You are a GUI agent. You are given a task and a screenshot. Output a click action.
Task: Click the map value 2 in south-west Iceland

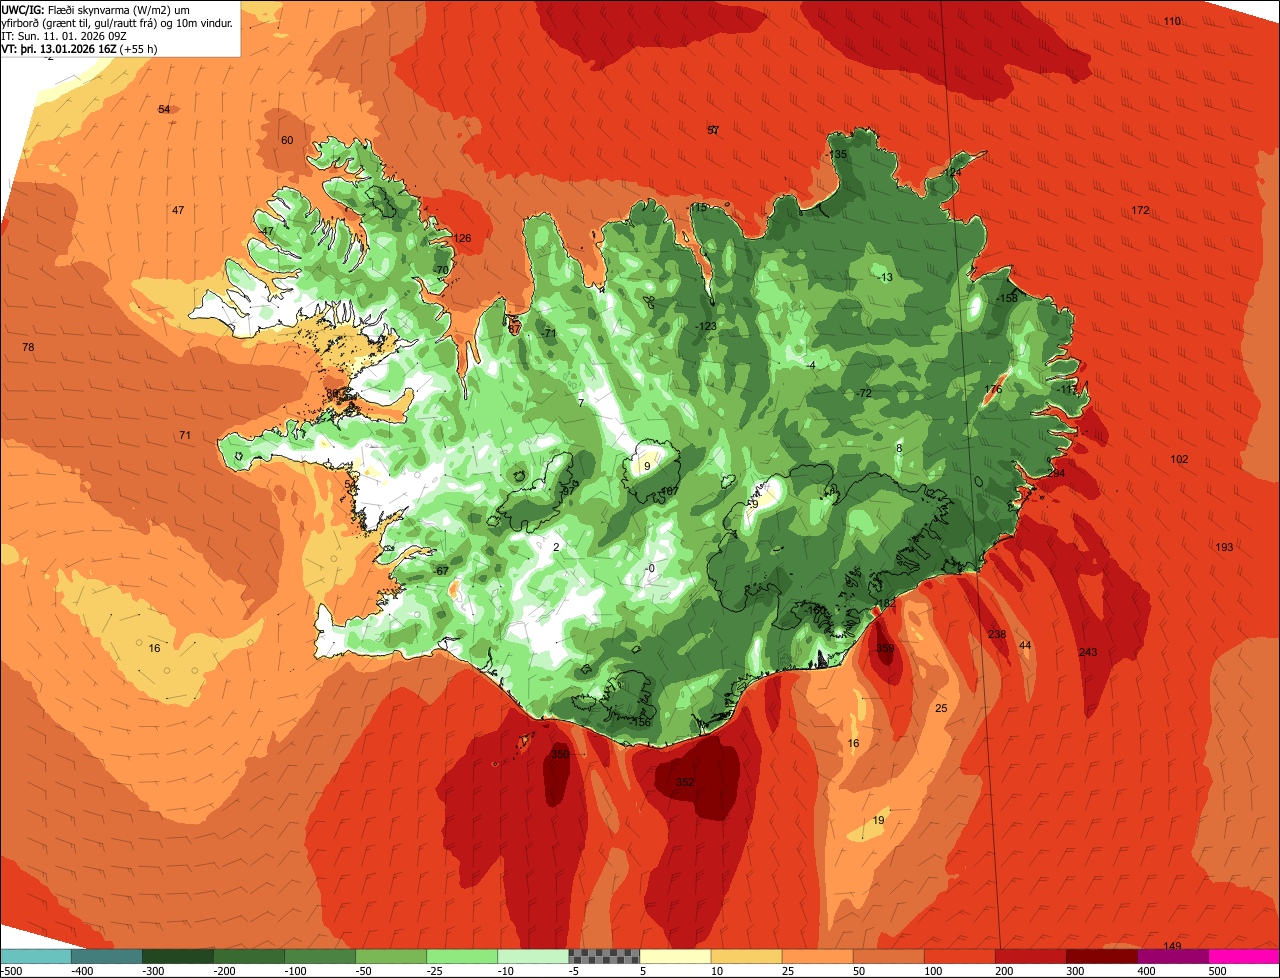pyautogui.click(x=556, y=546)
